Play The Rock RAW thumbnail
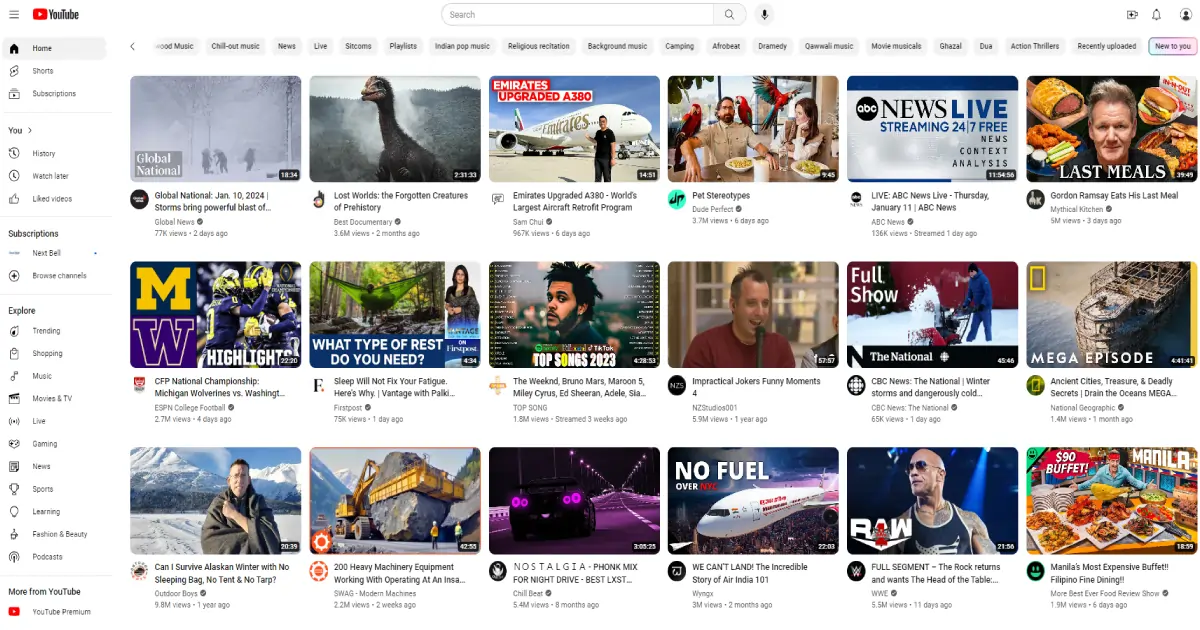The image size is (1200, 630). click(933, 500)
